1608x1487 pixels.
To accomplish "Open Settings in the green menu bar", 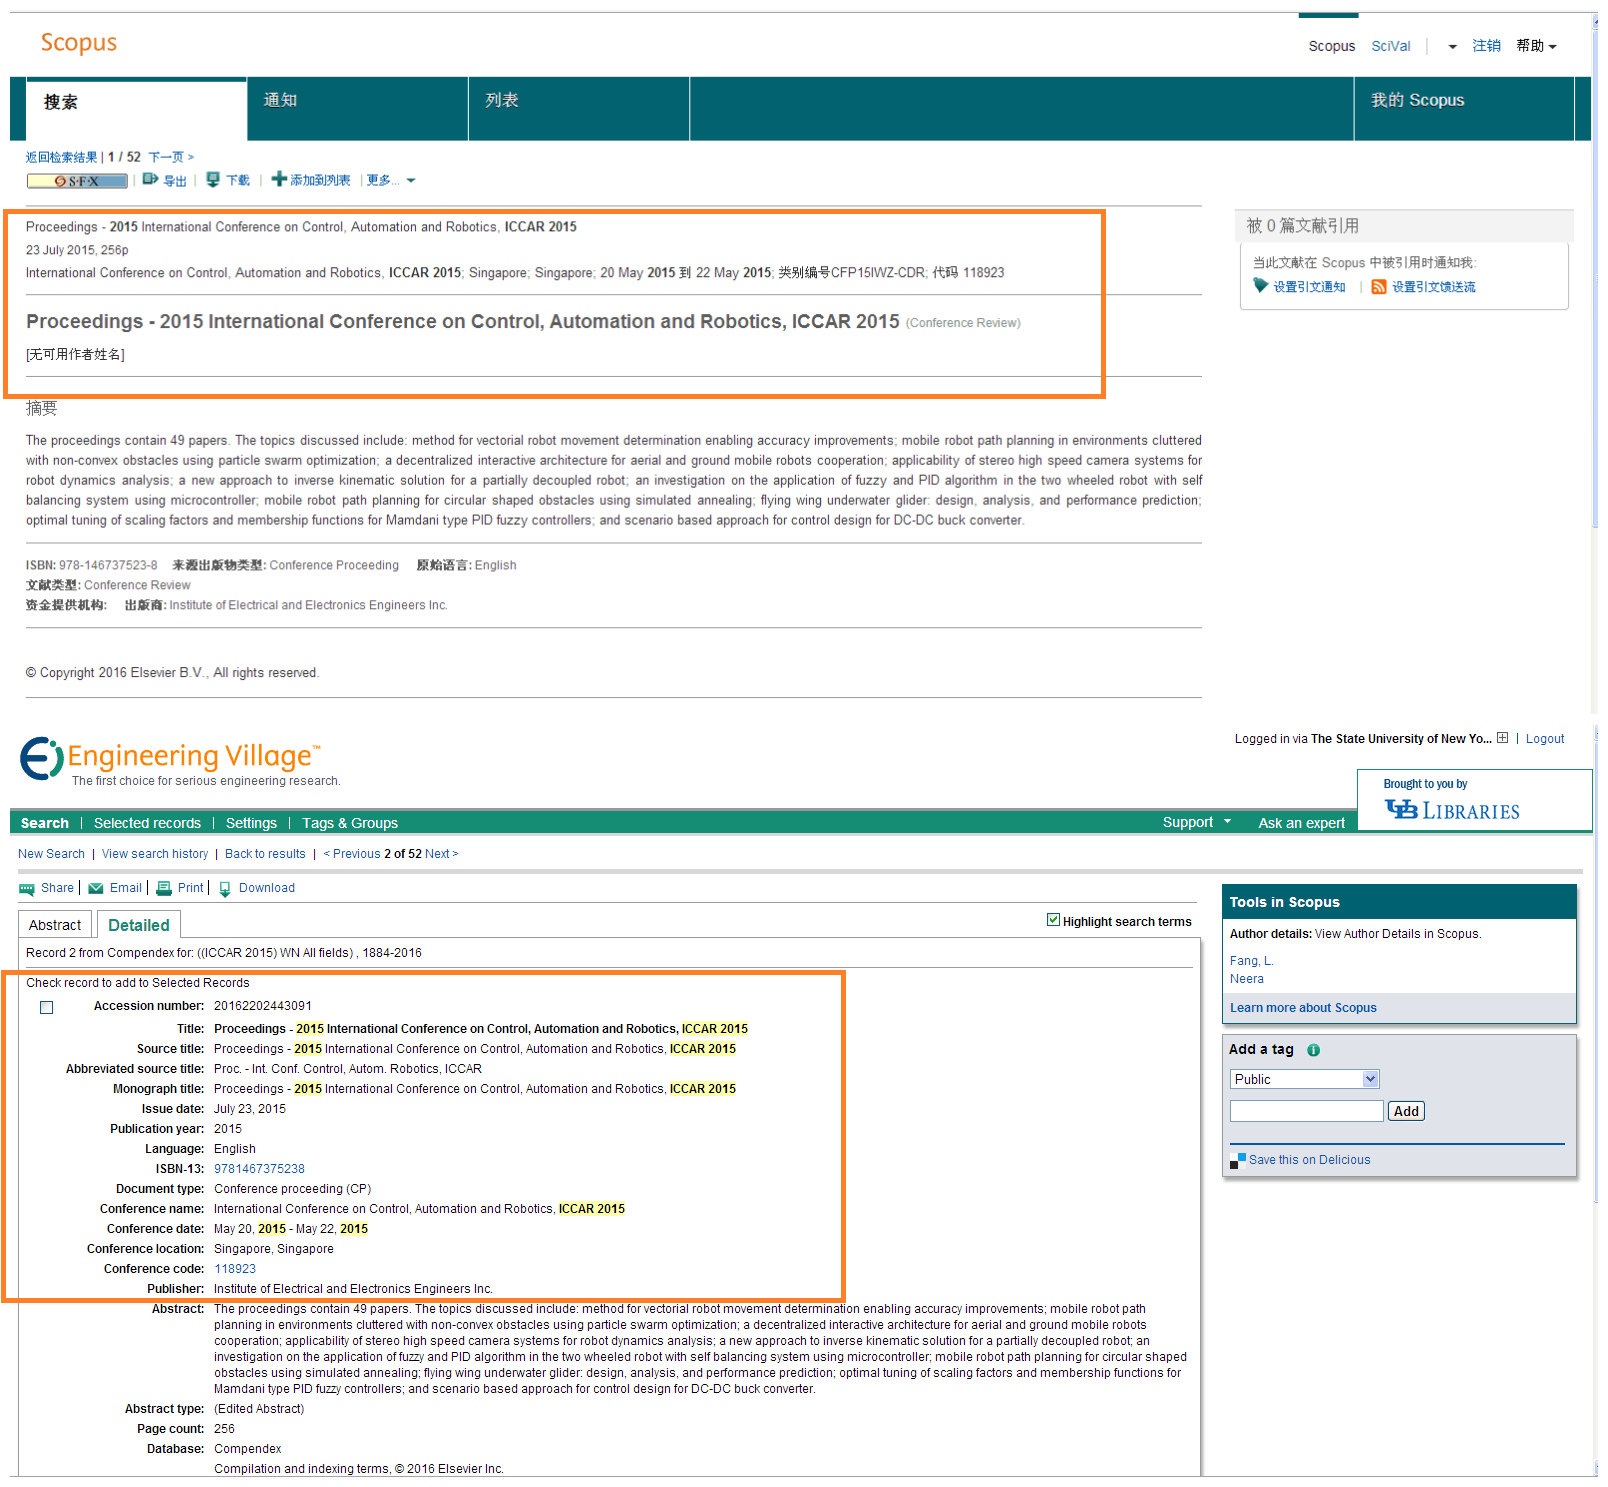I will click(x=251, y=823).
